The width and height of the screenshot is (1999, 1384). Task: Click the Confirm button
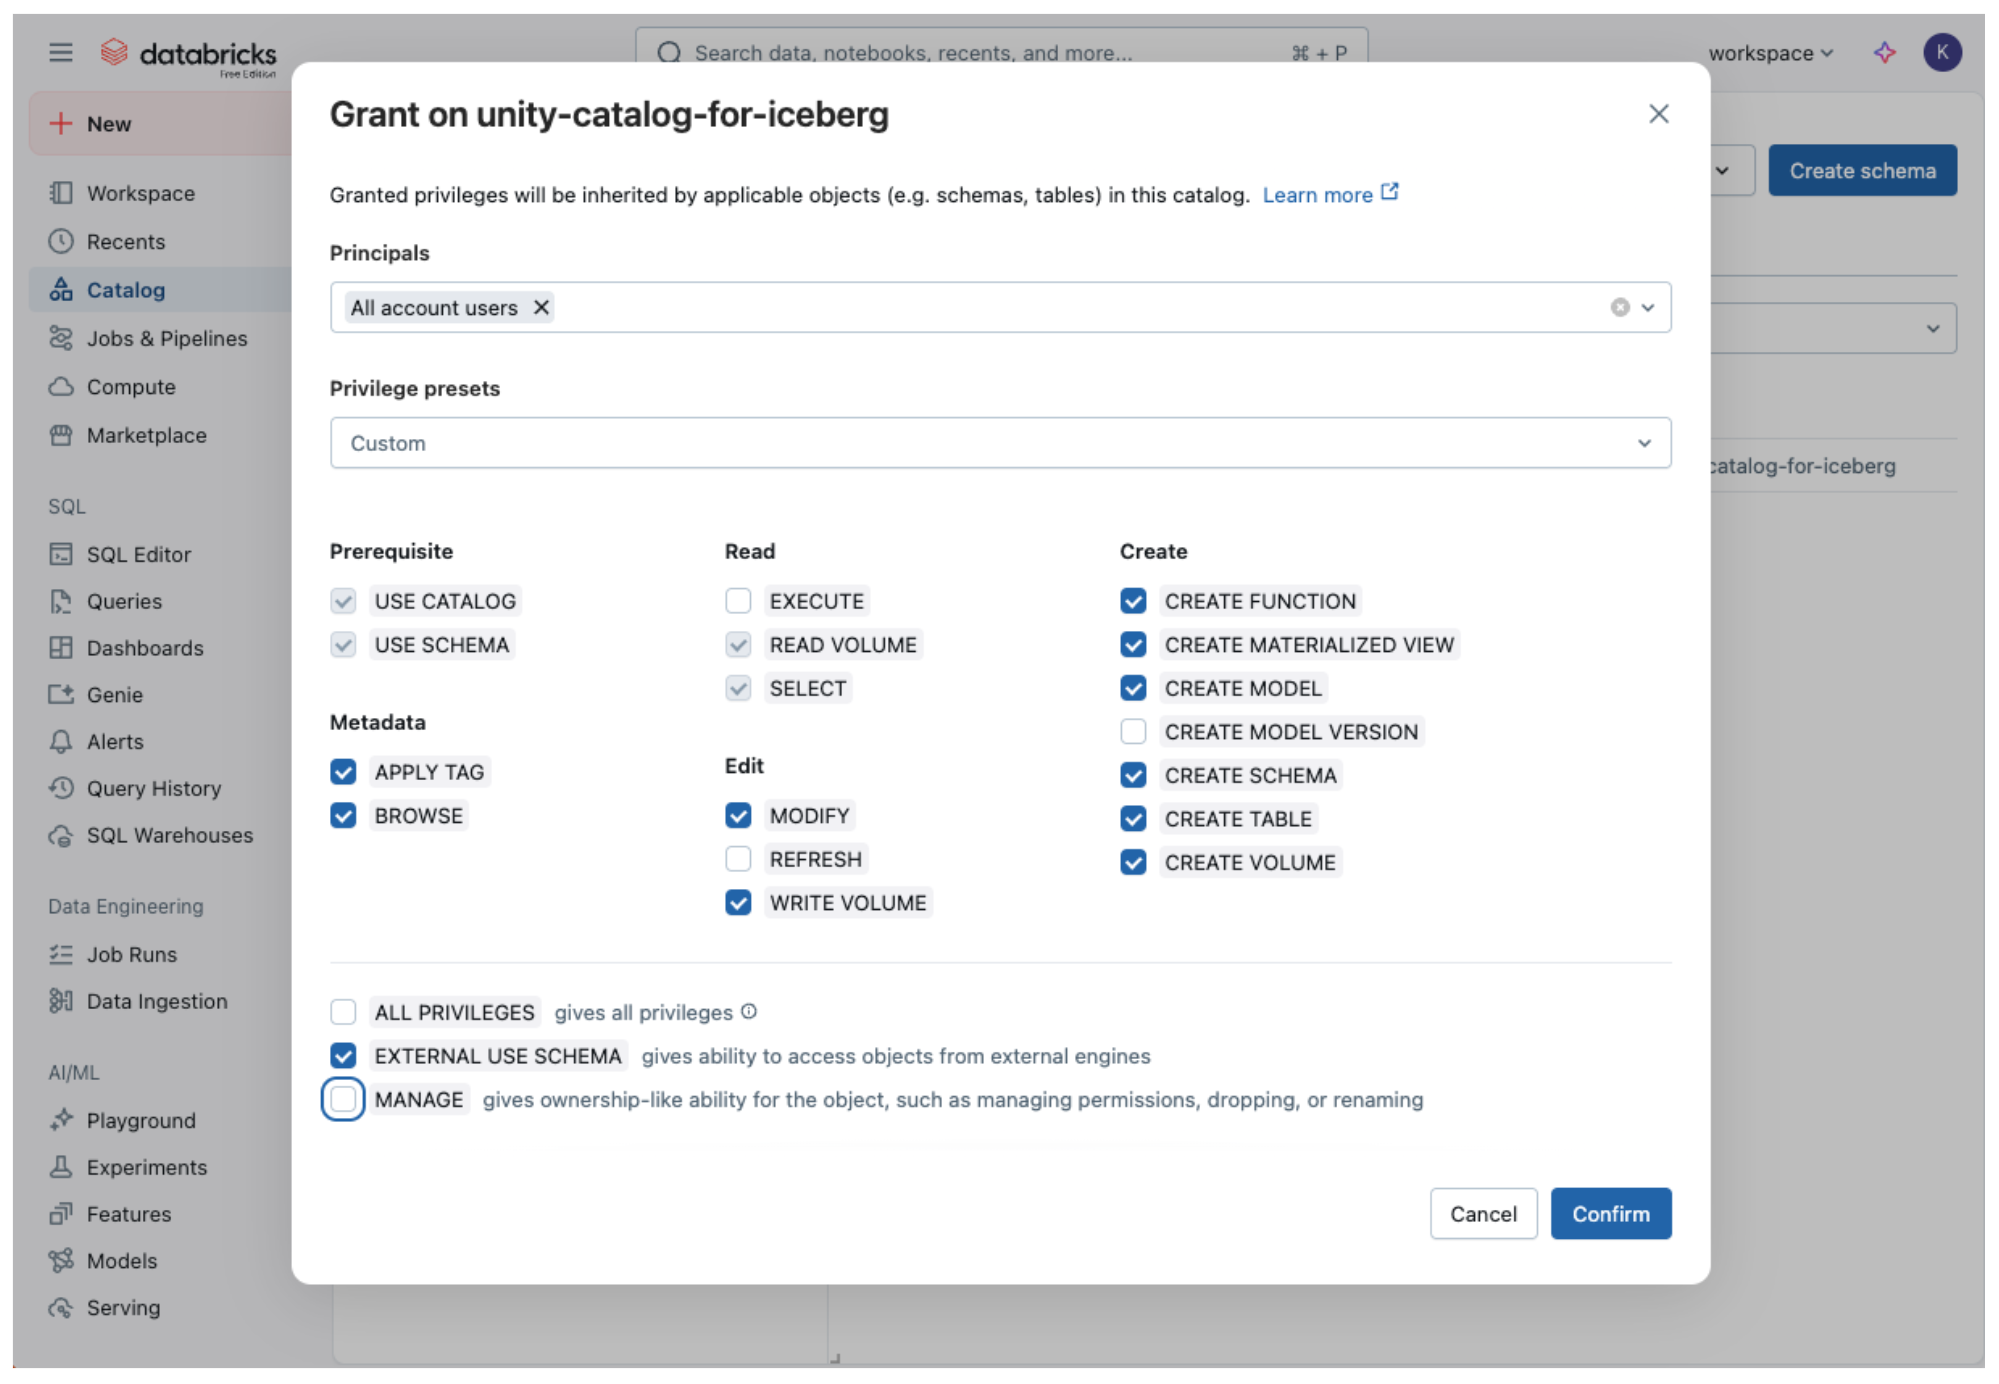(x=1610, y=1213)
